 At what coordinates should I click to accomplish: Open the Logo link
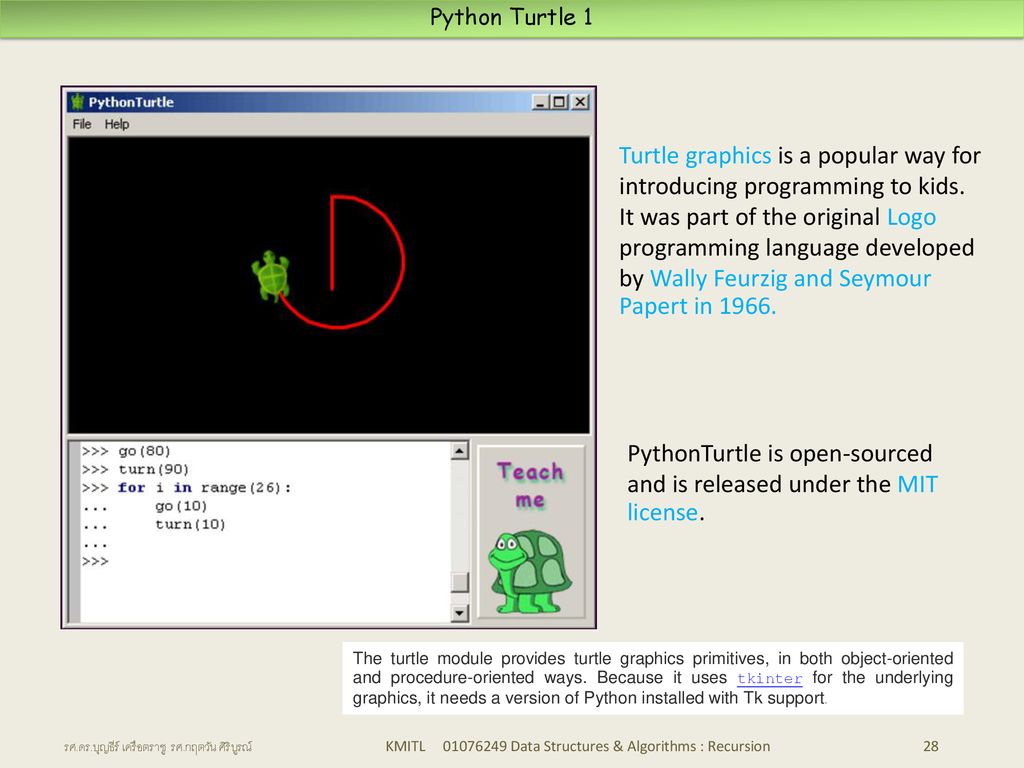pos(911,217)
